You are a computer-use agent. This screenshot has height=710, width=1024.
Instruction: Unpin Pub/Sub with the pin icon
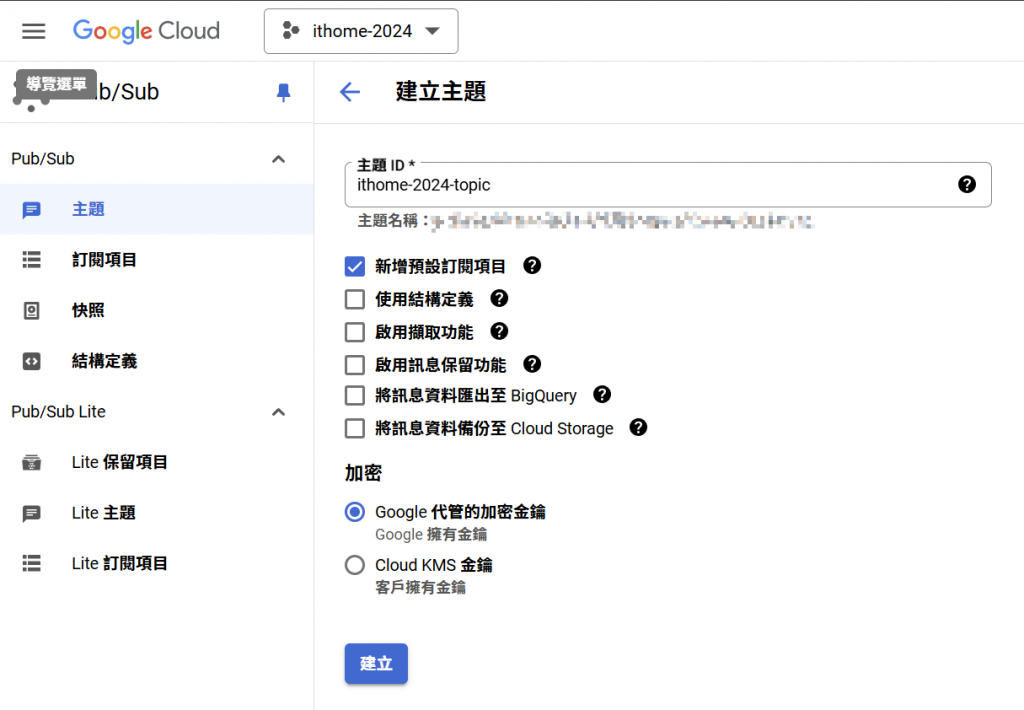click(283, 92)
